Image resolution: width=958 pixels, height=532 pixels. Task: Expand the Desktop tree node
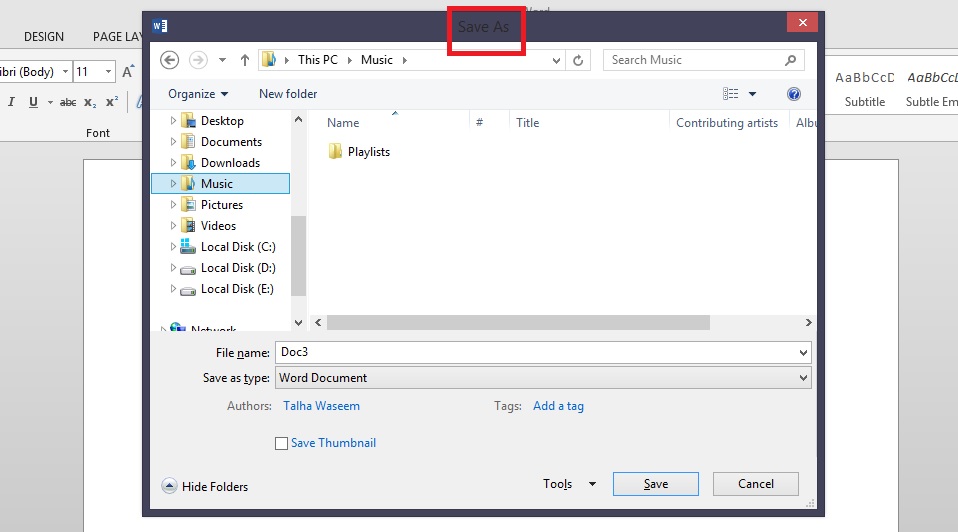tap(173, 121)
